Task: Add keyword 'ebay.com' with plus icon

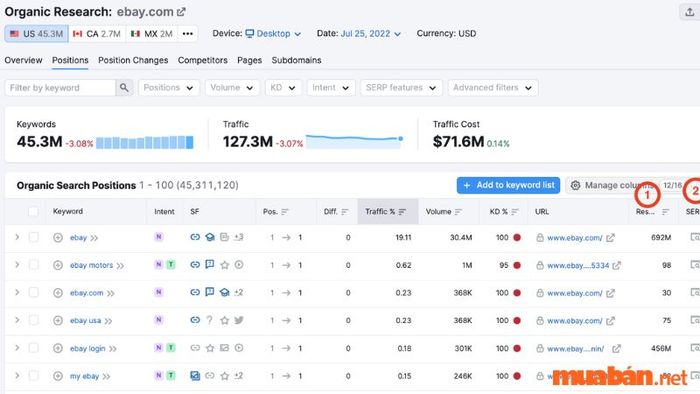Action: (x=58, y=293)
